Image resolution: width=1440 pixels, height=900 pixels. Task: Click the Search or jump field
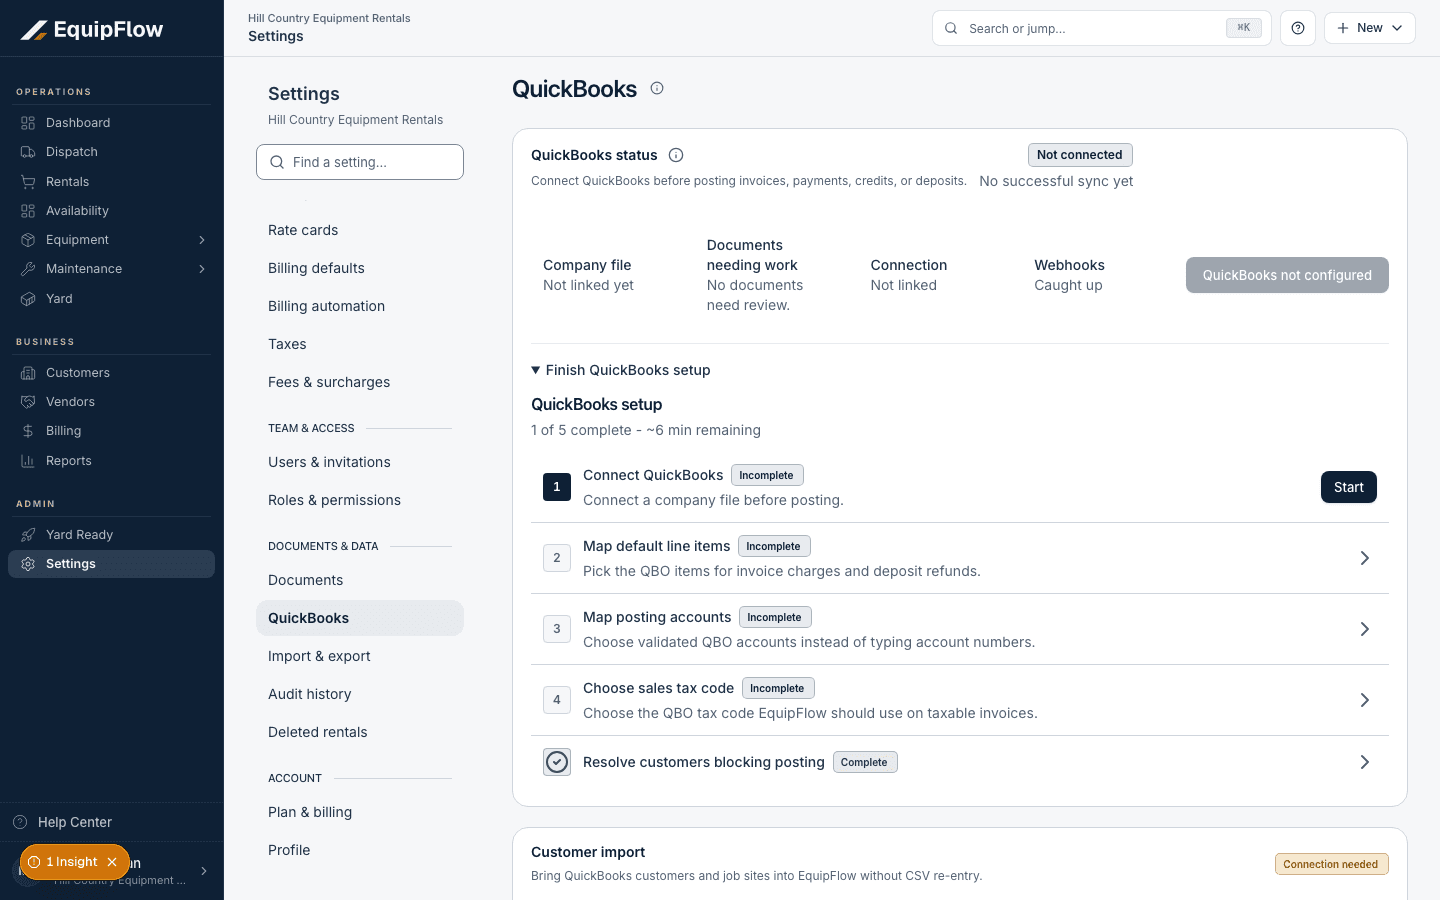click(1102, 28)
